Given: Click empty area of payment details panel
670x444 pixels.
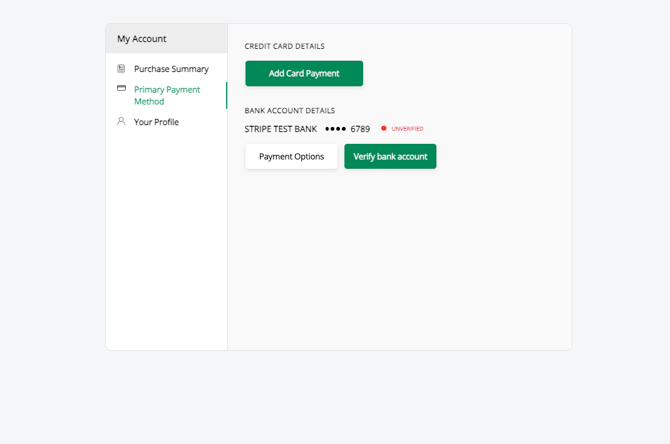Looking at the screenshot, I should [400, 260].
